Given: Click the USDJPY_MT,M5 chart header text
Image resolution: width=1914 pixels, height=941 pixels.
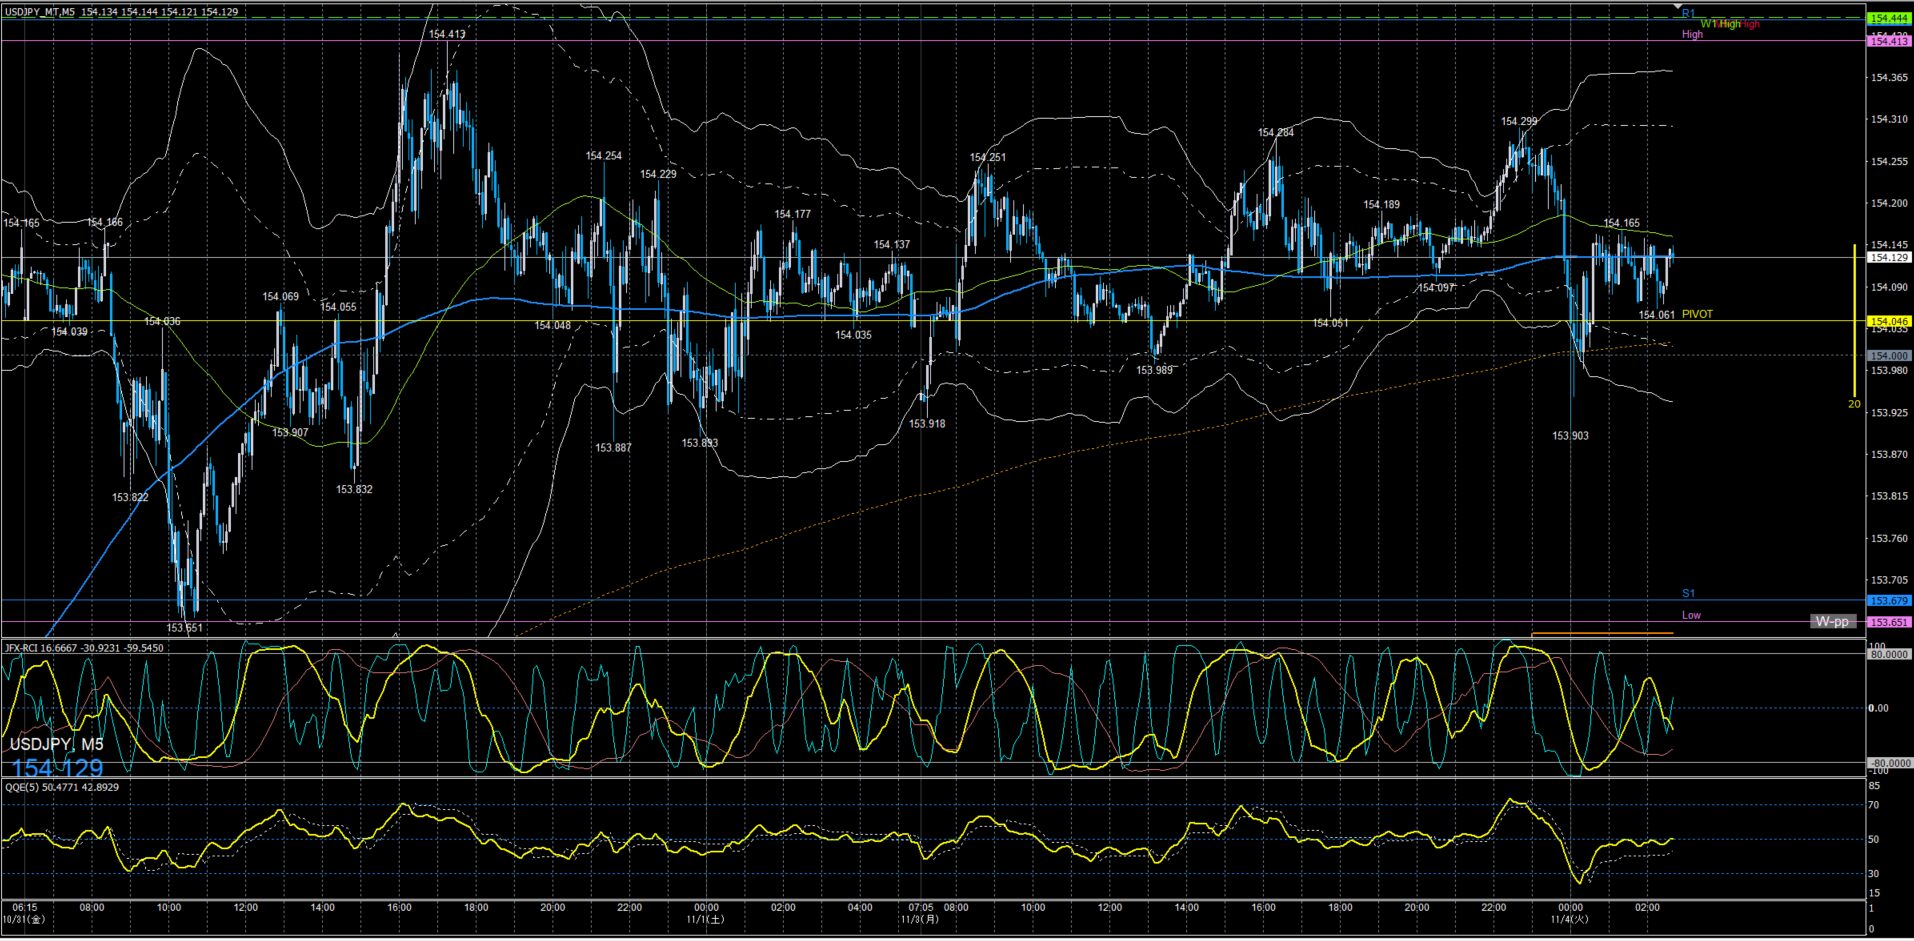Looking at the screenshot, I should tap(39, 12).
